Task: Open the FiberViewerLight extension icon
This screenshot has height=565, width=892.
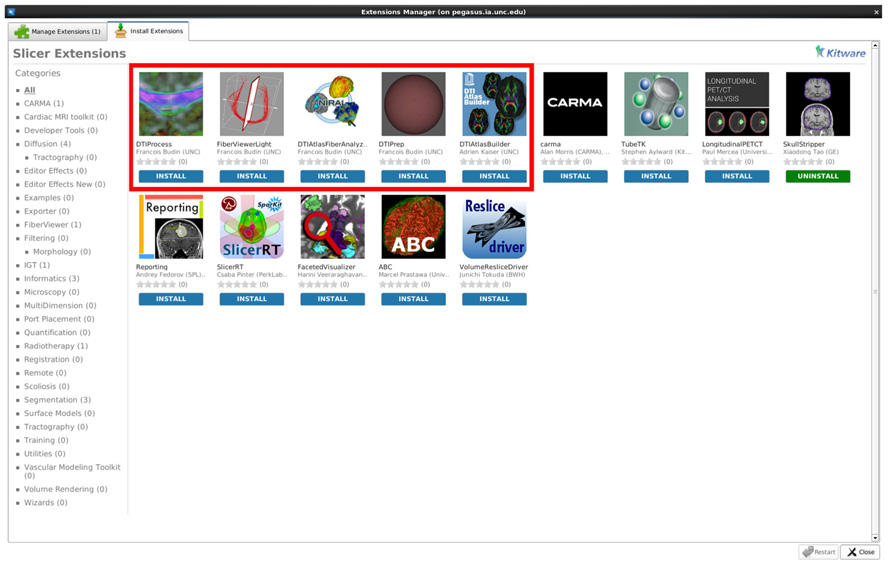Action: tap(251, 104)
